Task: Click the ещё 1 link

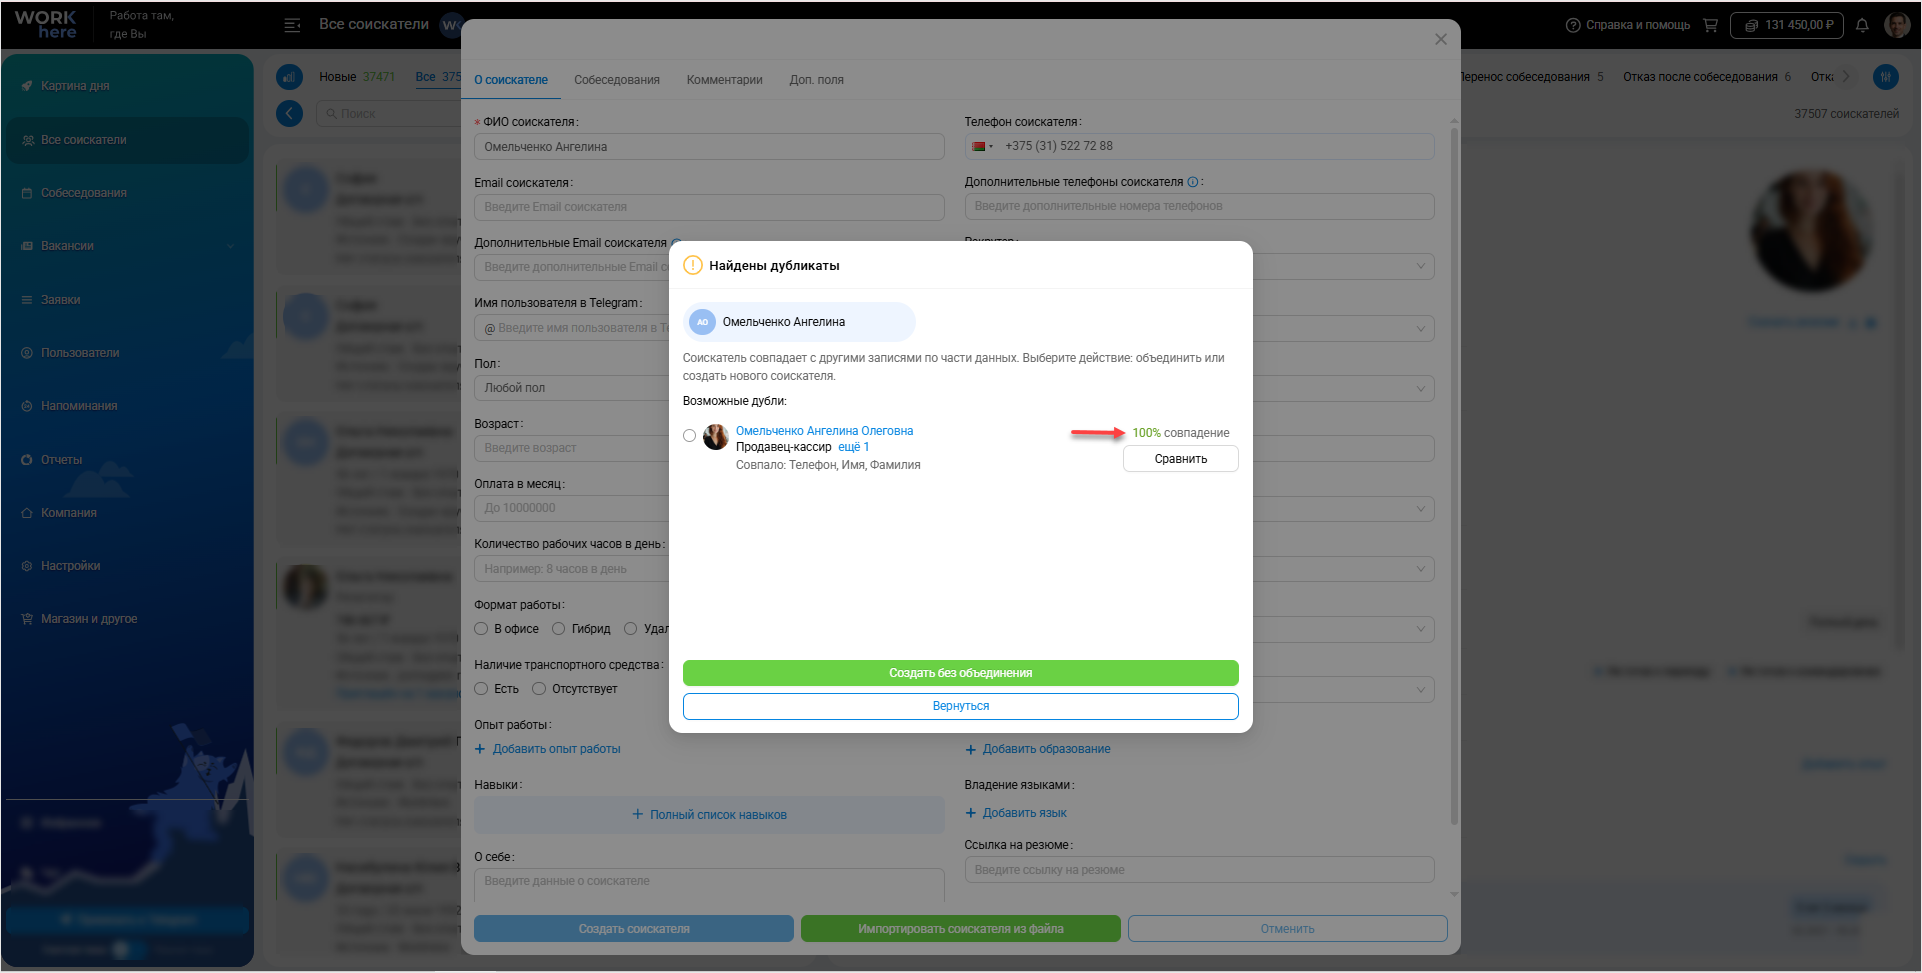Action: pyautogui.click(x=853, y=447)
